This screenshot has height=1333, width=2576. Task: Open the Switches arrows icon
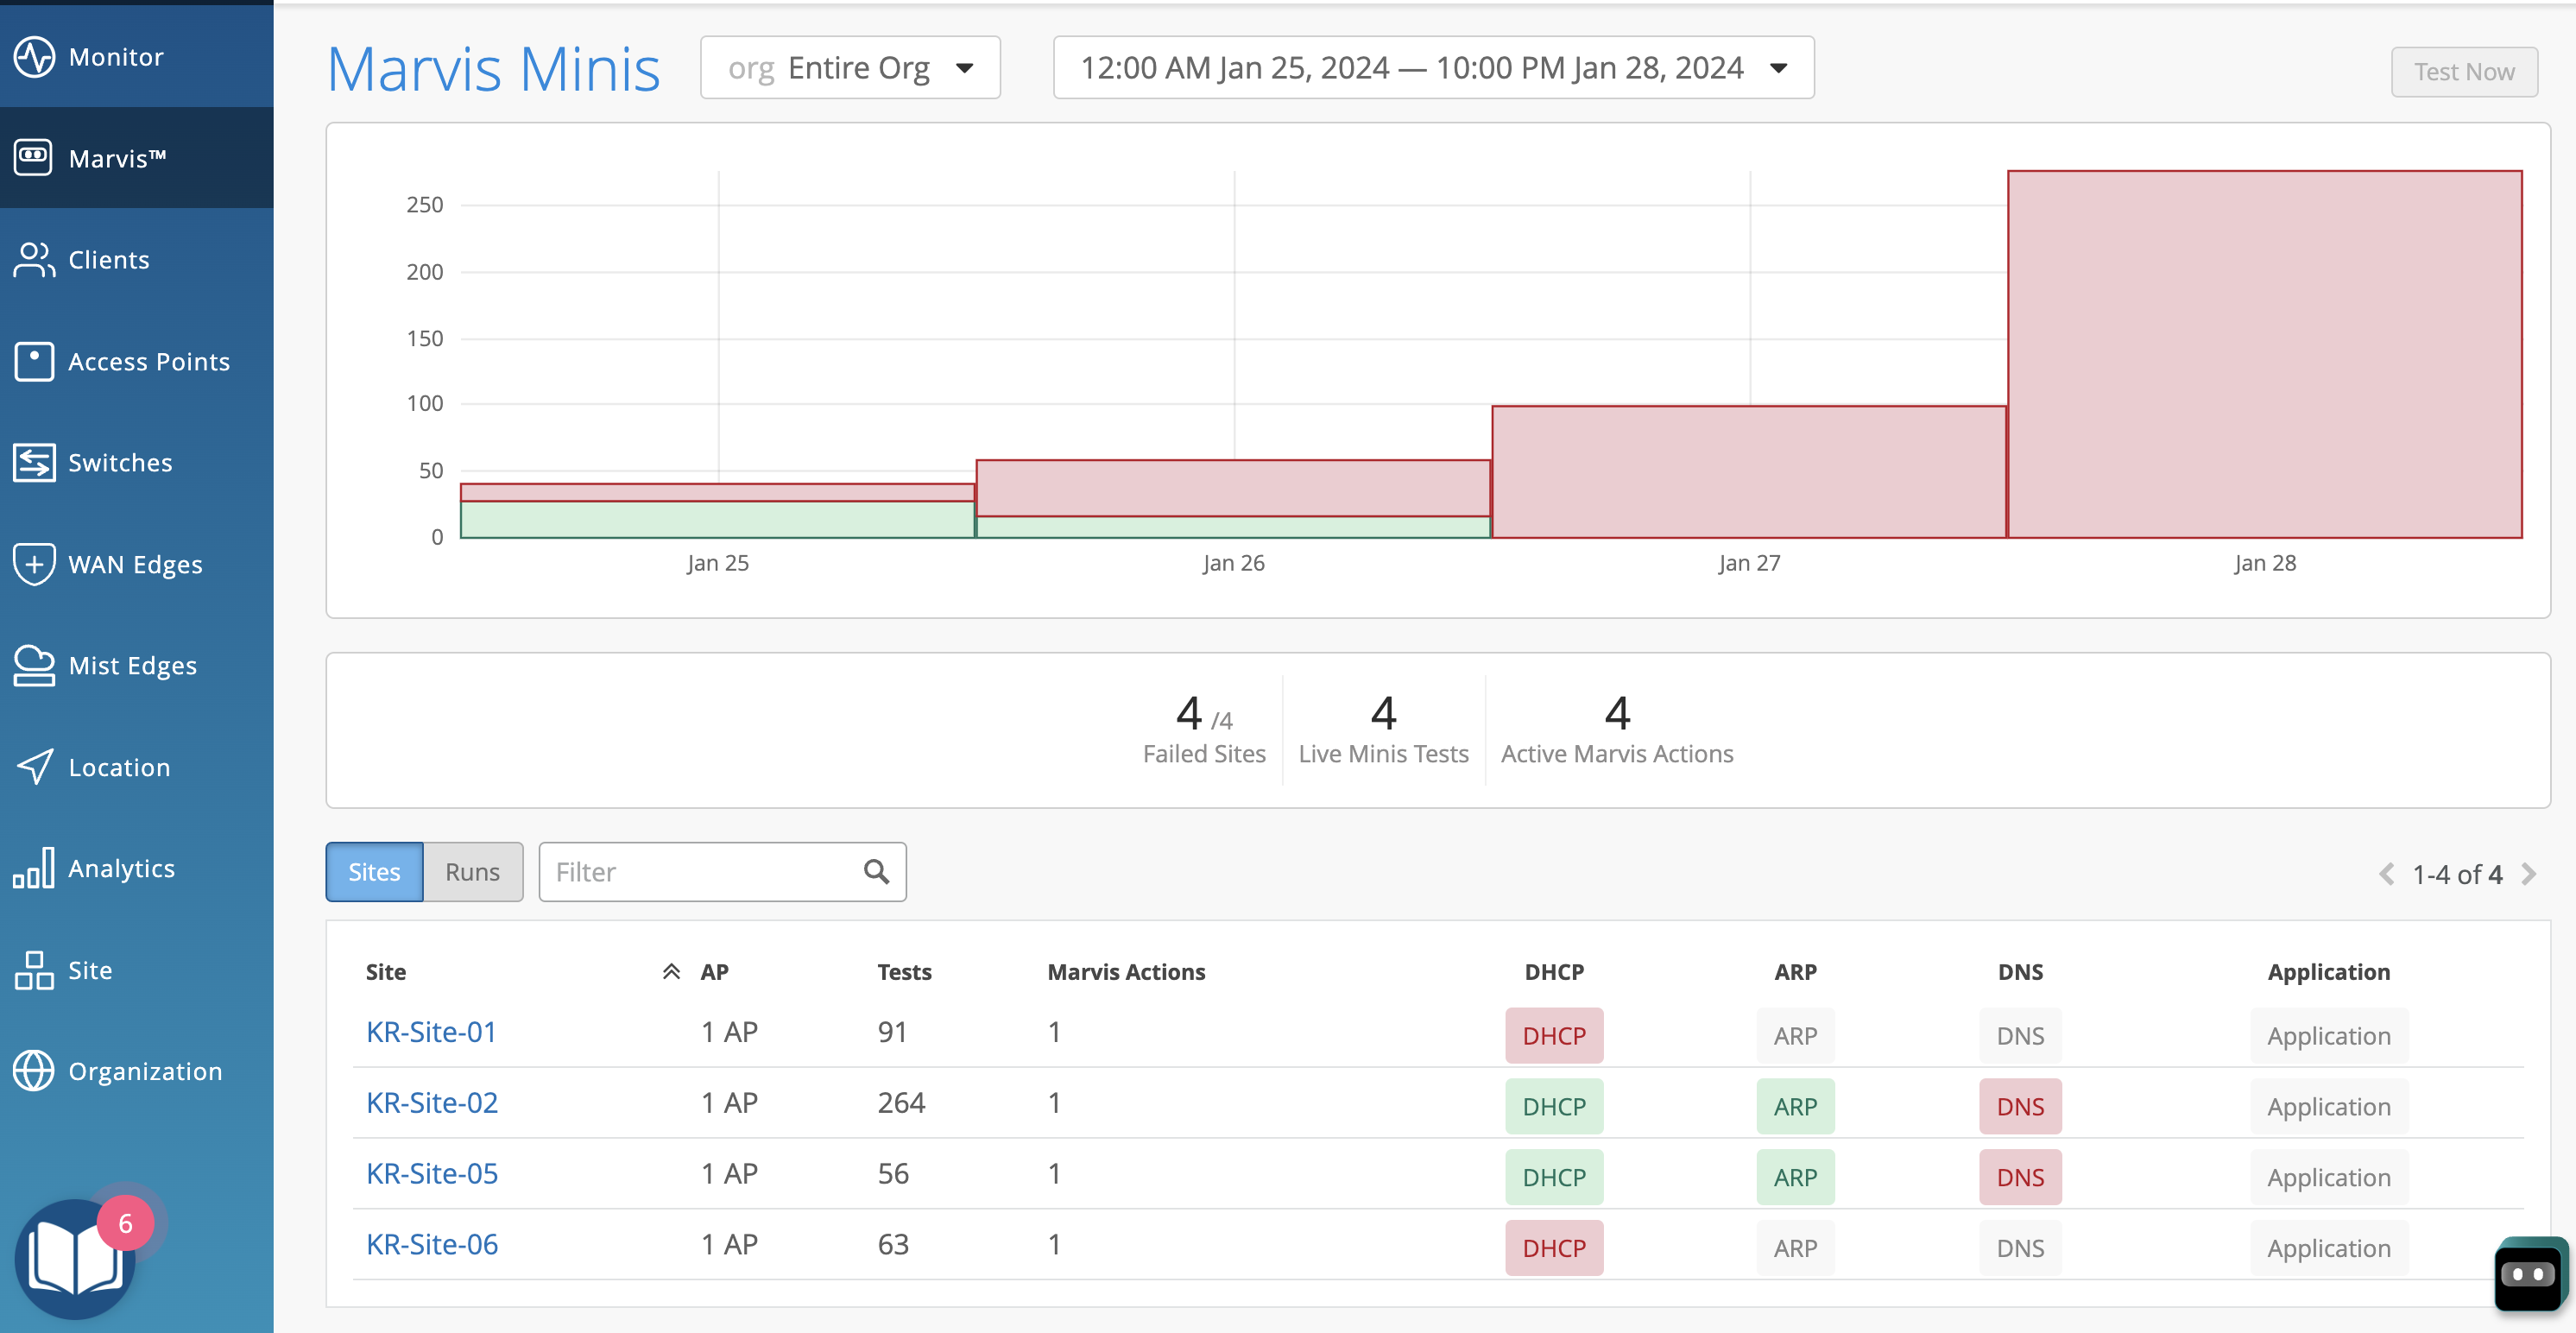34,463
